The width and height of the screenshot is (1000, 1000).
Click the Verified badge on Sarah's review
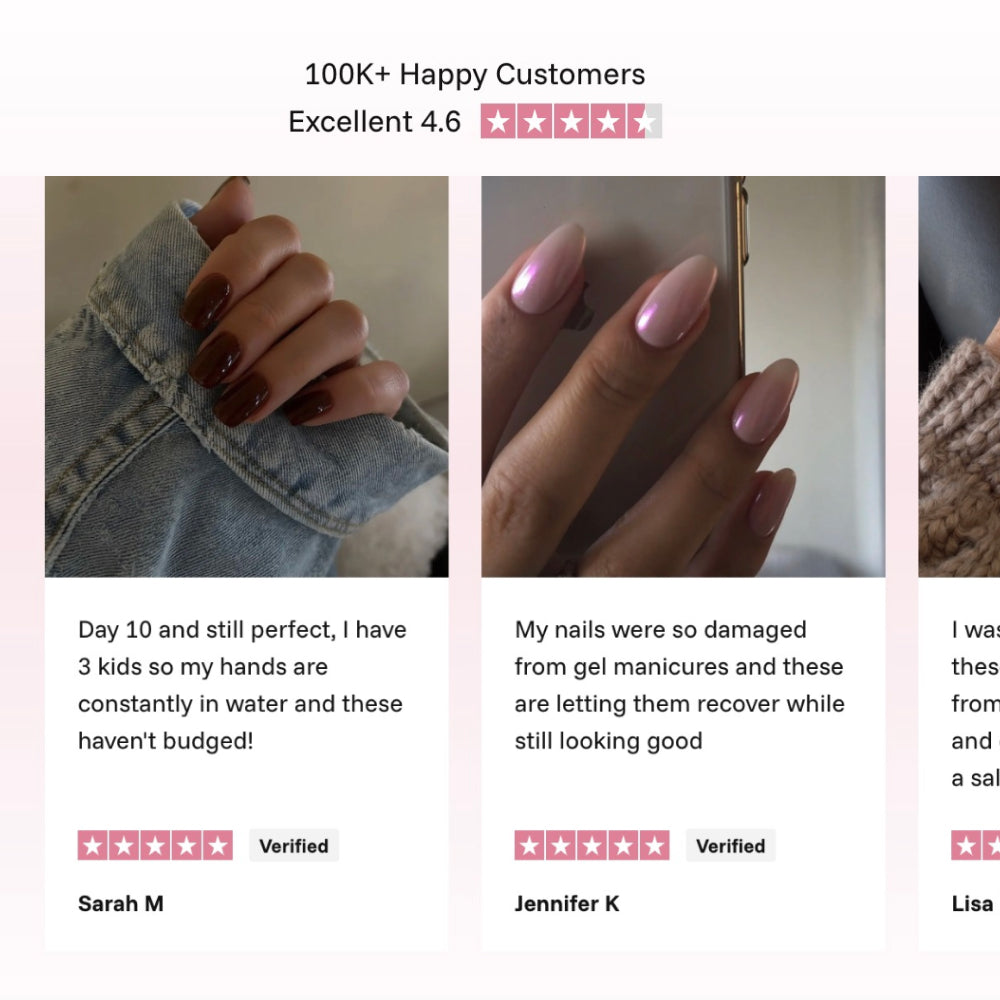[x=294, y=846]
